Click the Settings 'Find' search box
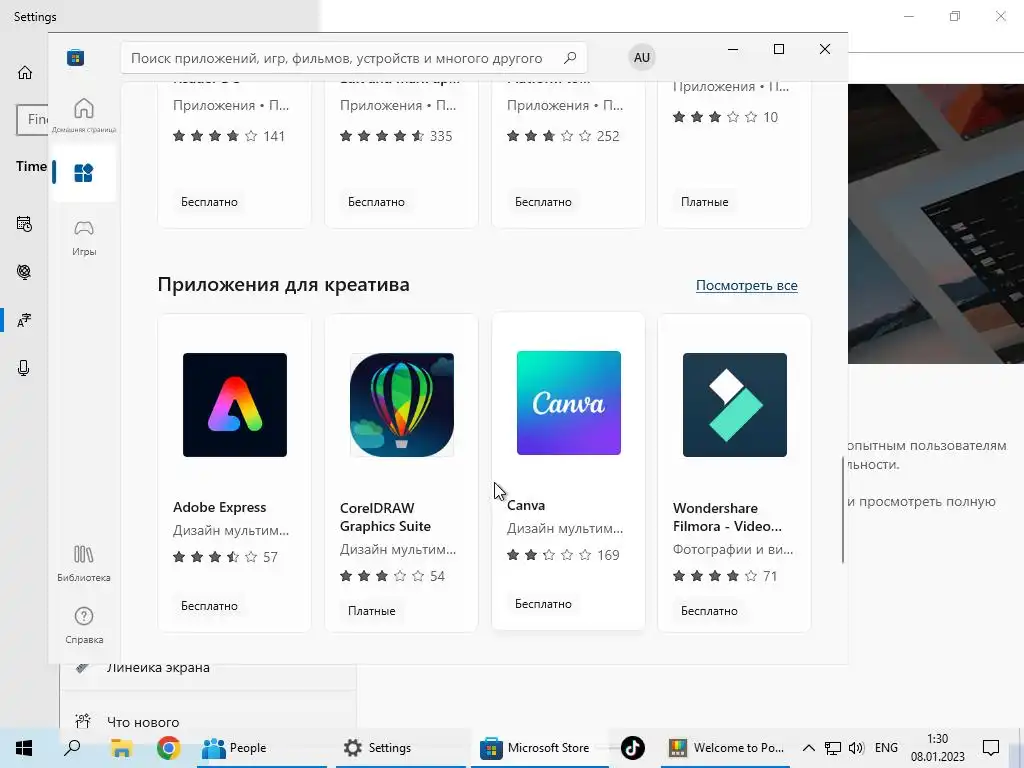 coord(32,120)
